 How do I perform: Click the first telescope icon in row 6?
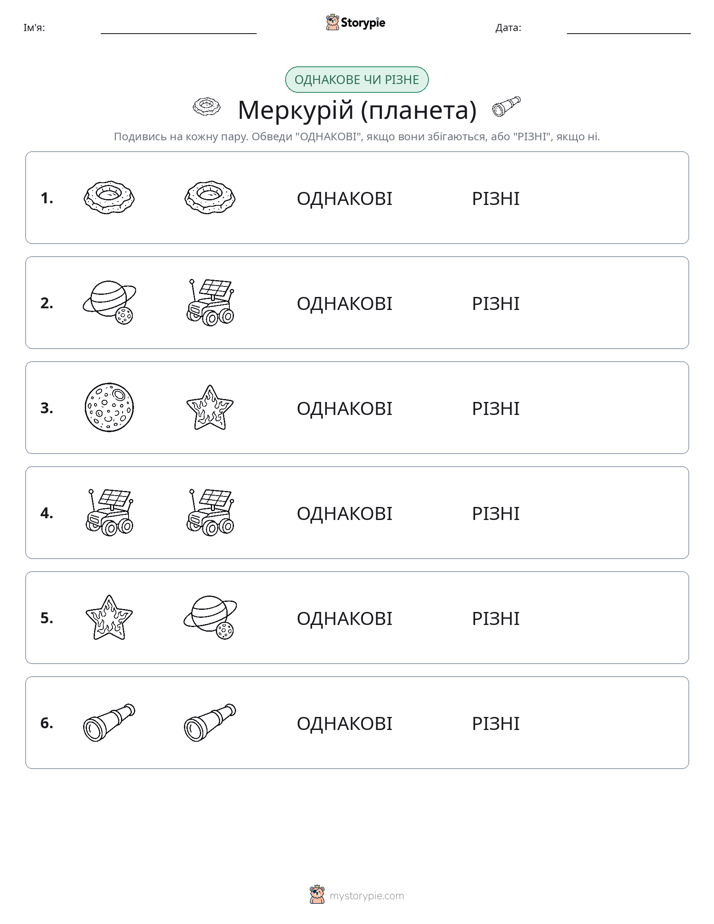click(109, 722)
